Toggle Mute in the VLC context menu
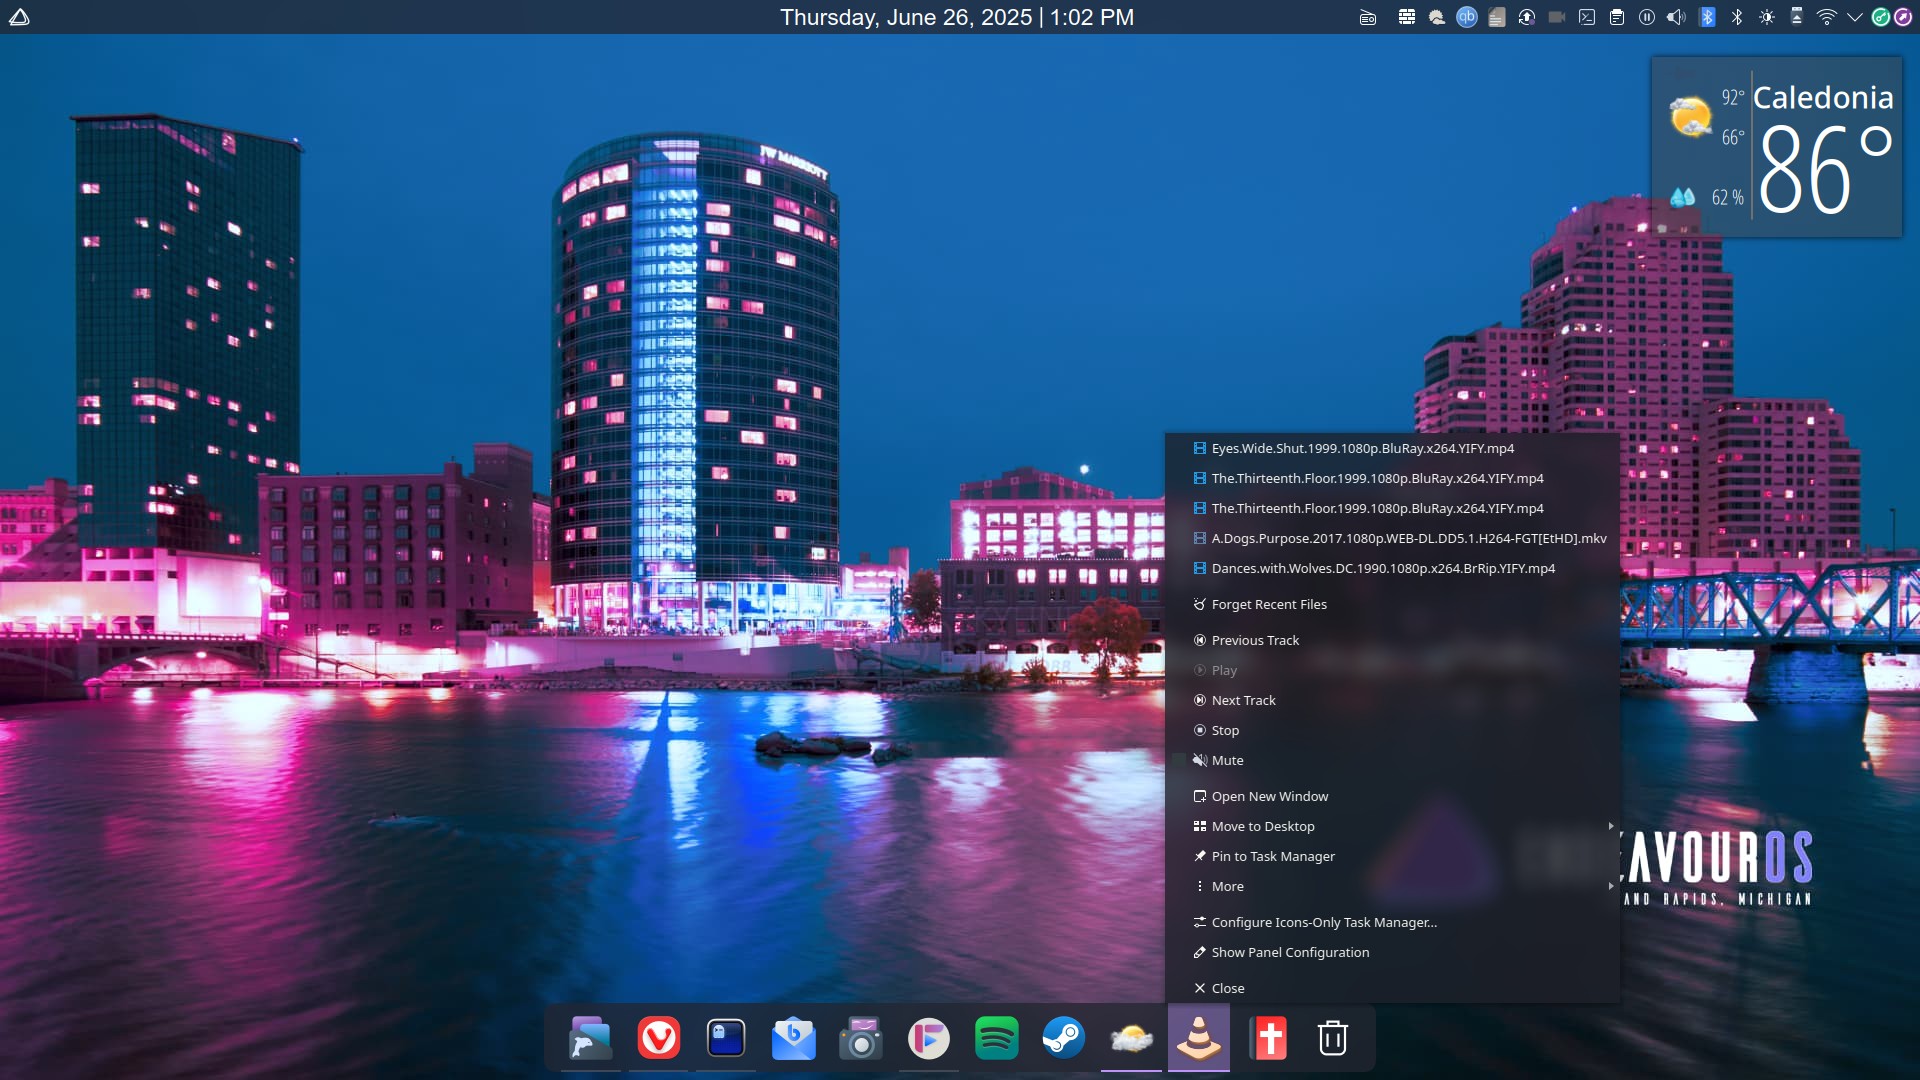The image size is (1920, 1080). [1227, 761]
